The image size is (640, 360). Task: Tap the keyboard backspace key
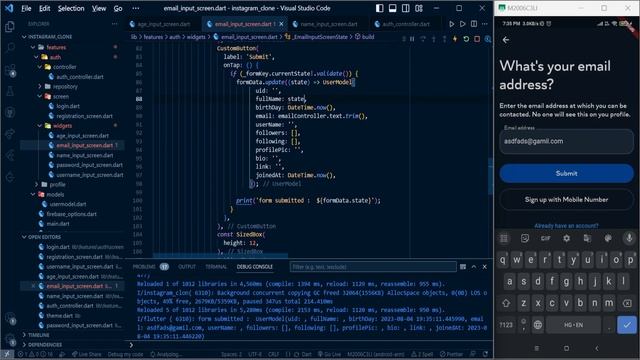pyautogui.click(x=627, y=303)
